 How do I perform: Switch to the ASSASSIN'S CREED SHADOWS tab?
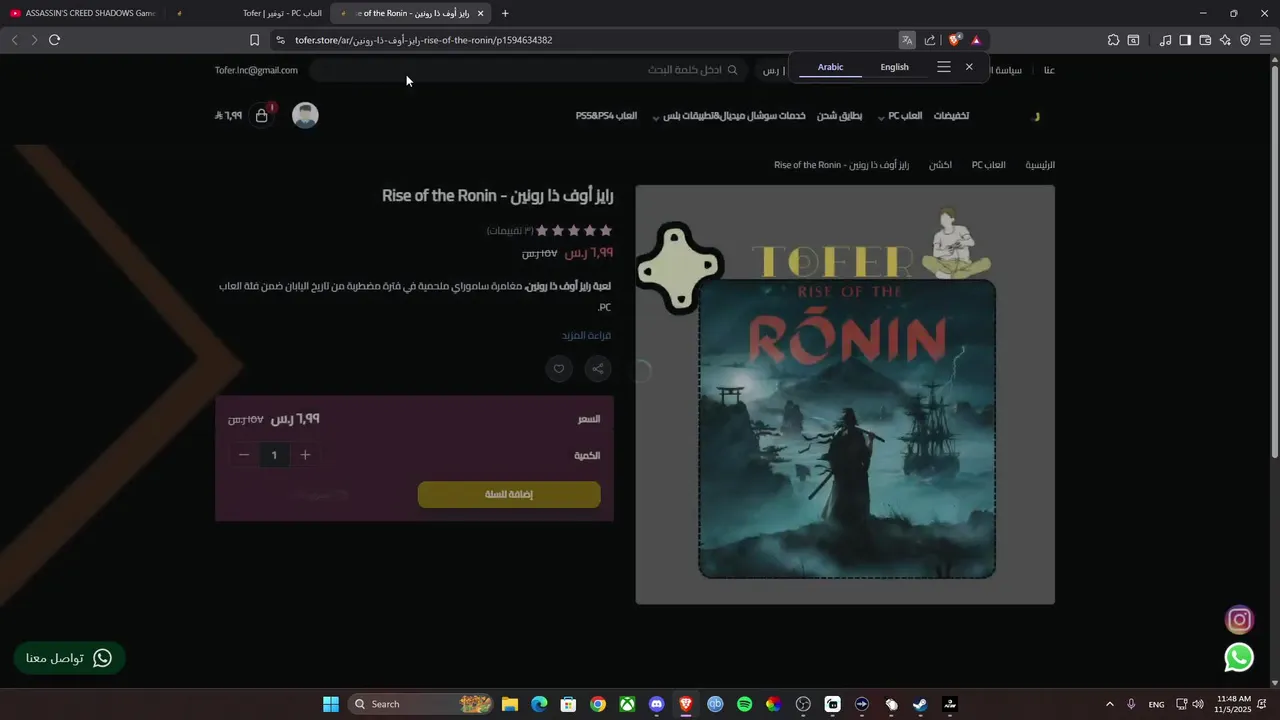[83, 13]
